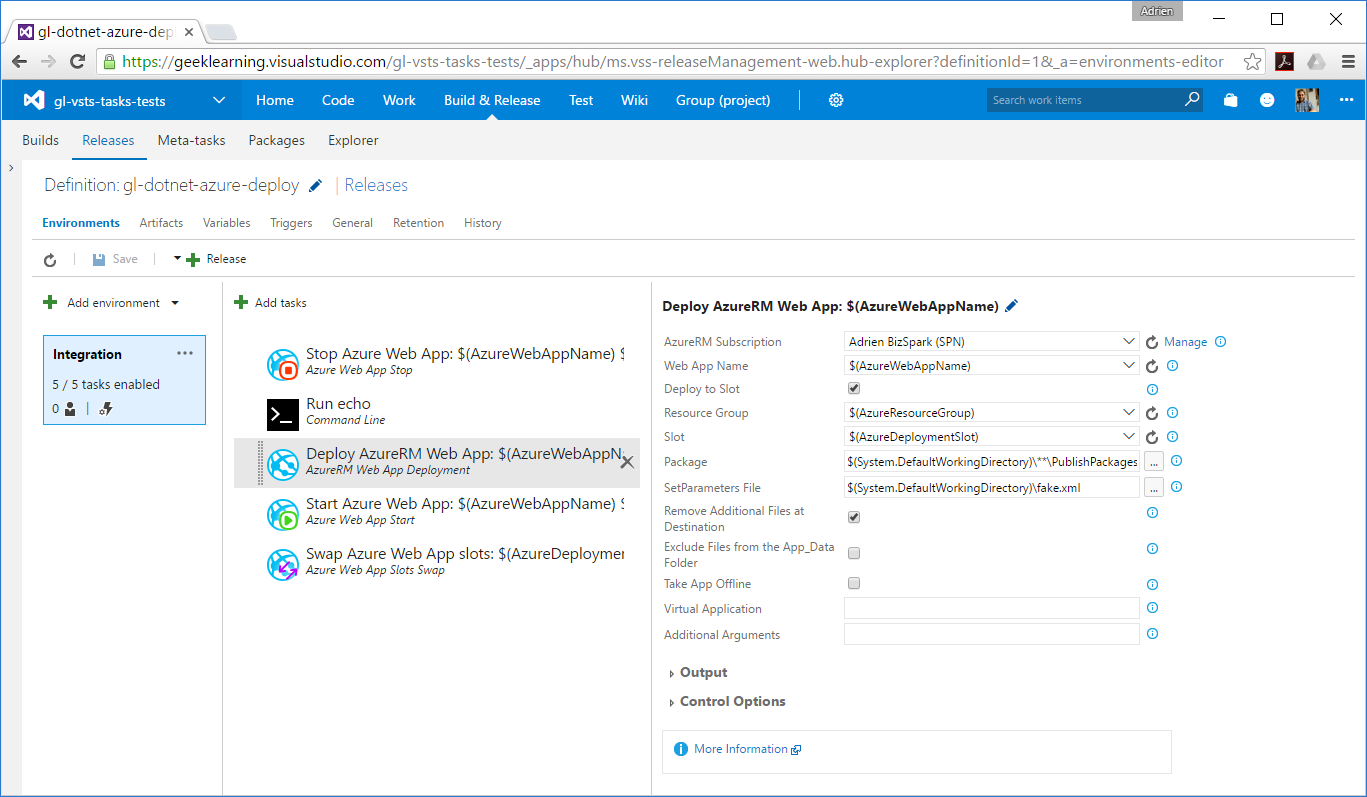The height and width of the screenshot is (797, 1367).
Task: Open the Web App Name dropdown
Action: tap(1129, 366)
